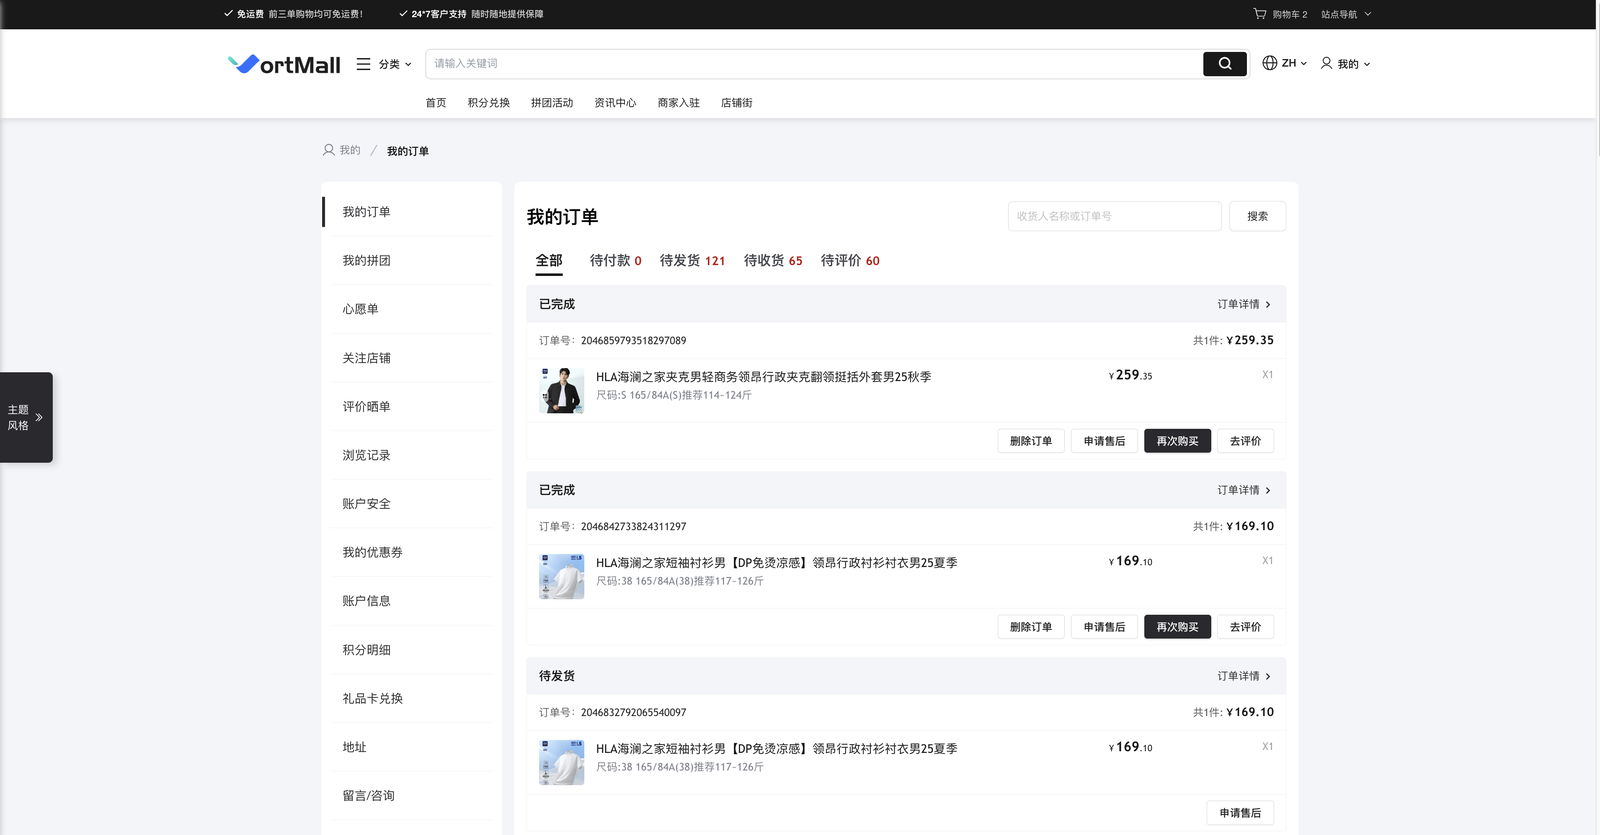
Task: Click the jacket product thumbnail
Action: point(561,390)
